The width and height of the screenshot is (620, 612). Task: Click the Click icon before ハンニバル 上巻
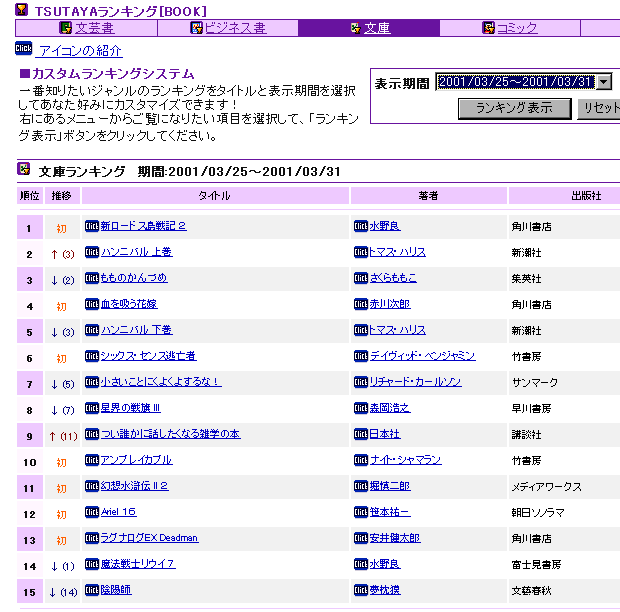pyautogui.click(x=92, y=252)
